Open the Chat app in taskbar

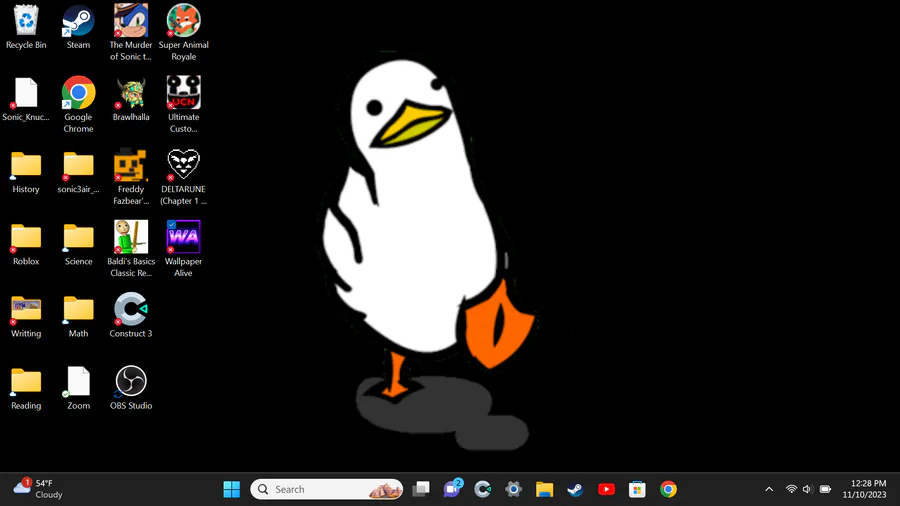[452, 489]
